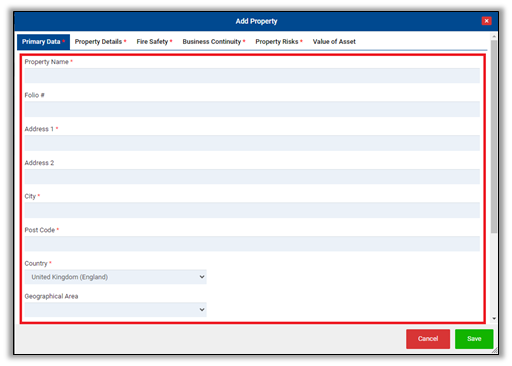
Task: Click the Country label
Action: (x=36, y=263)
